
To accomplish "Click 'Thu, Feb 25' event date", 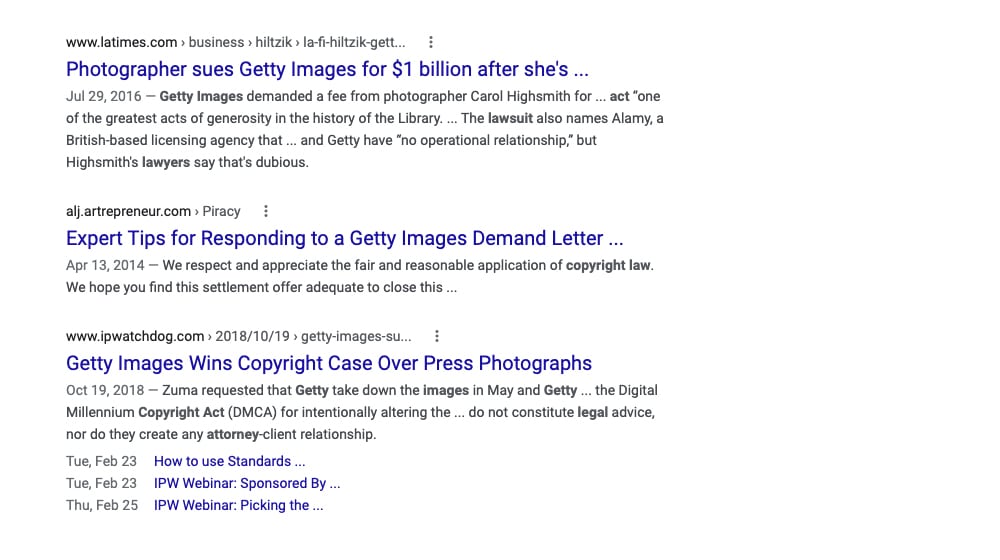I will pos(102,505).
